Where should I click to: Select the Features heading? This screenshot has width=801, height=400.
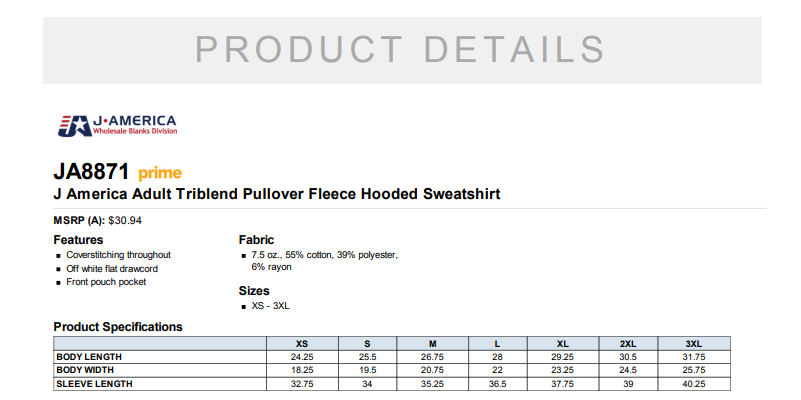click(x=78, y=240)
